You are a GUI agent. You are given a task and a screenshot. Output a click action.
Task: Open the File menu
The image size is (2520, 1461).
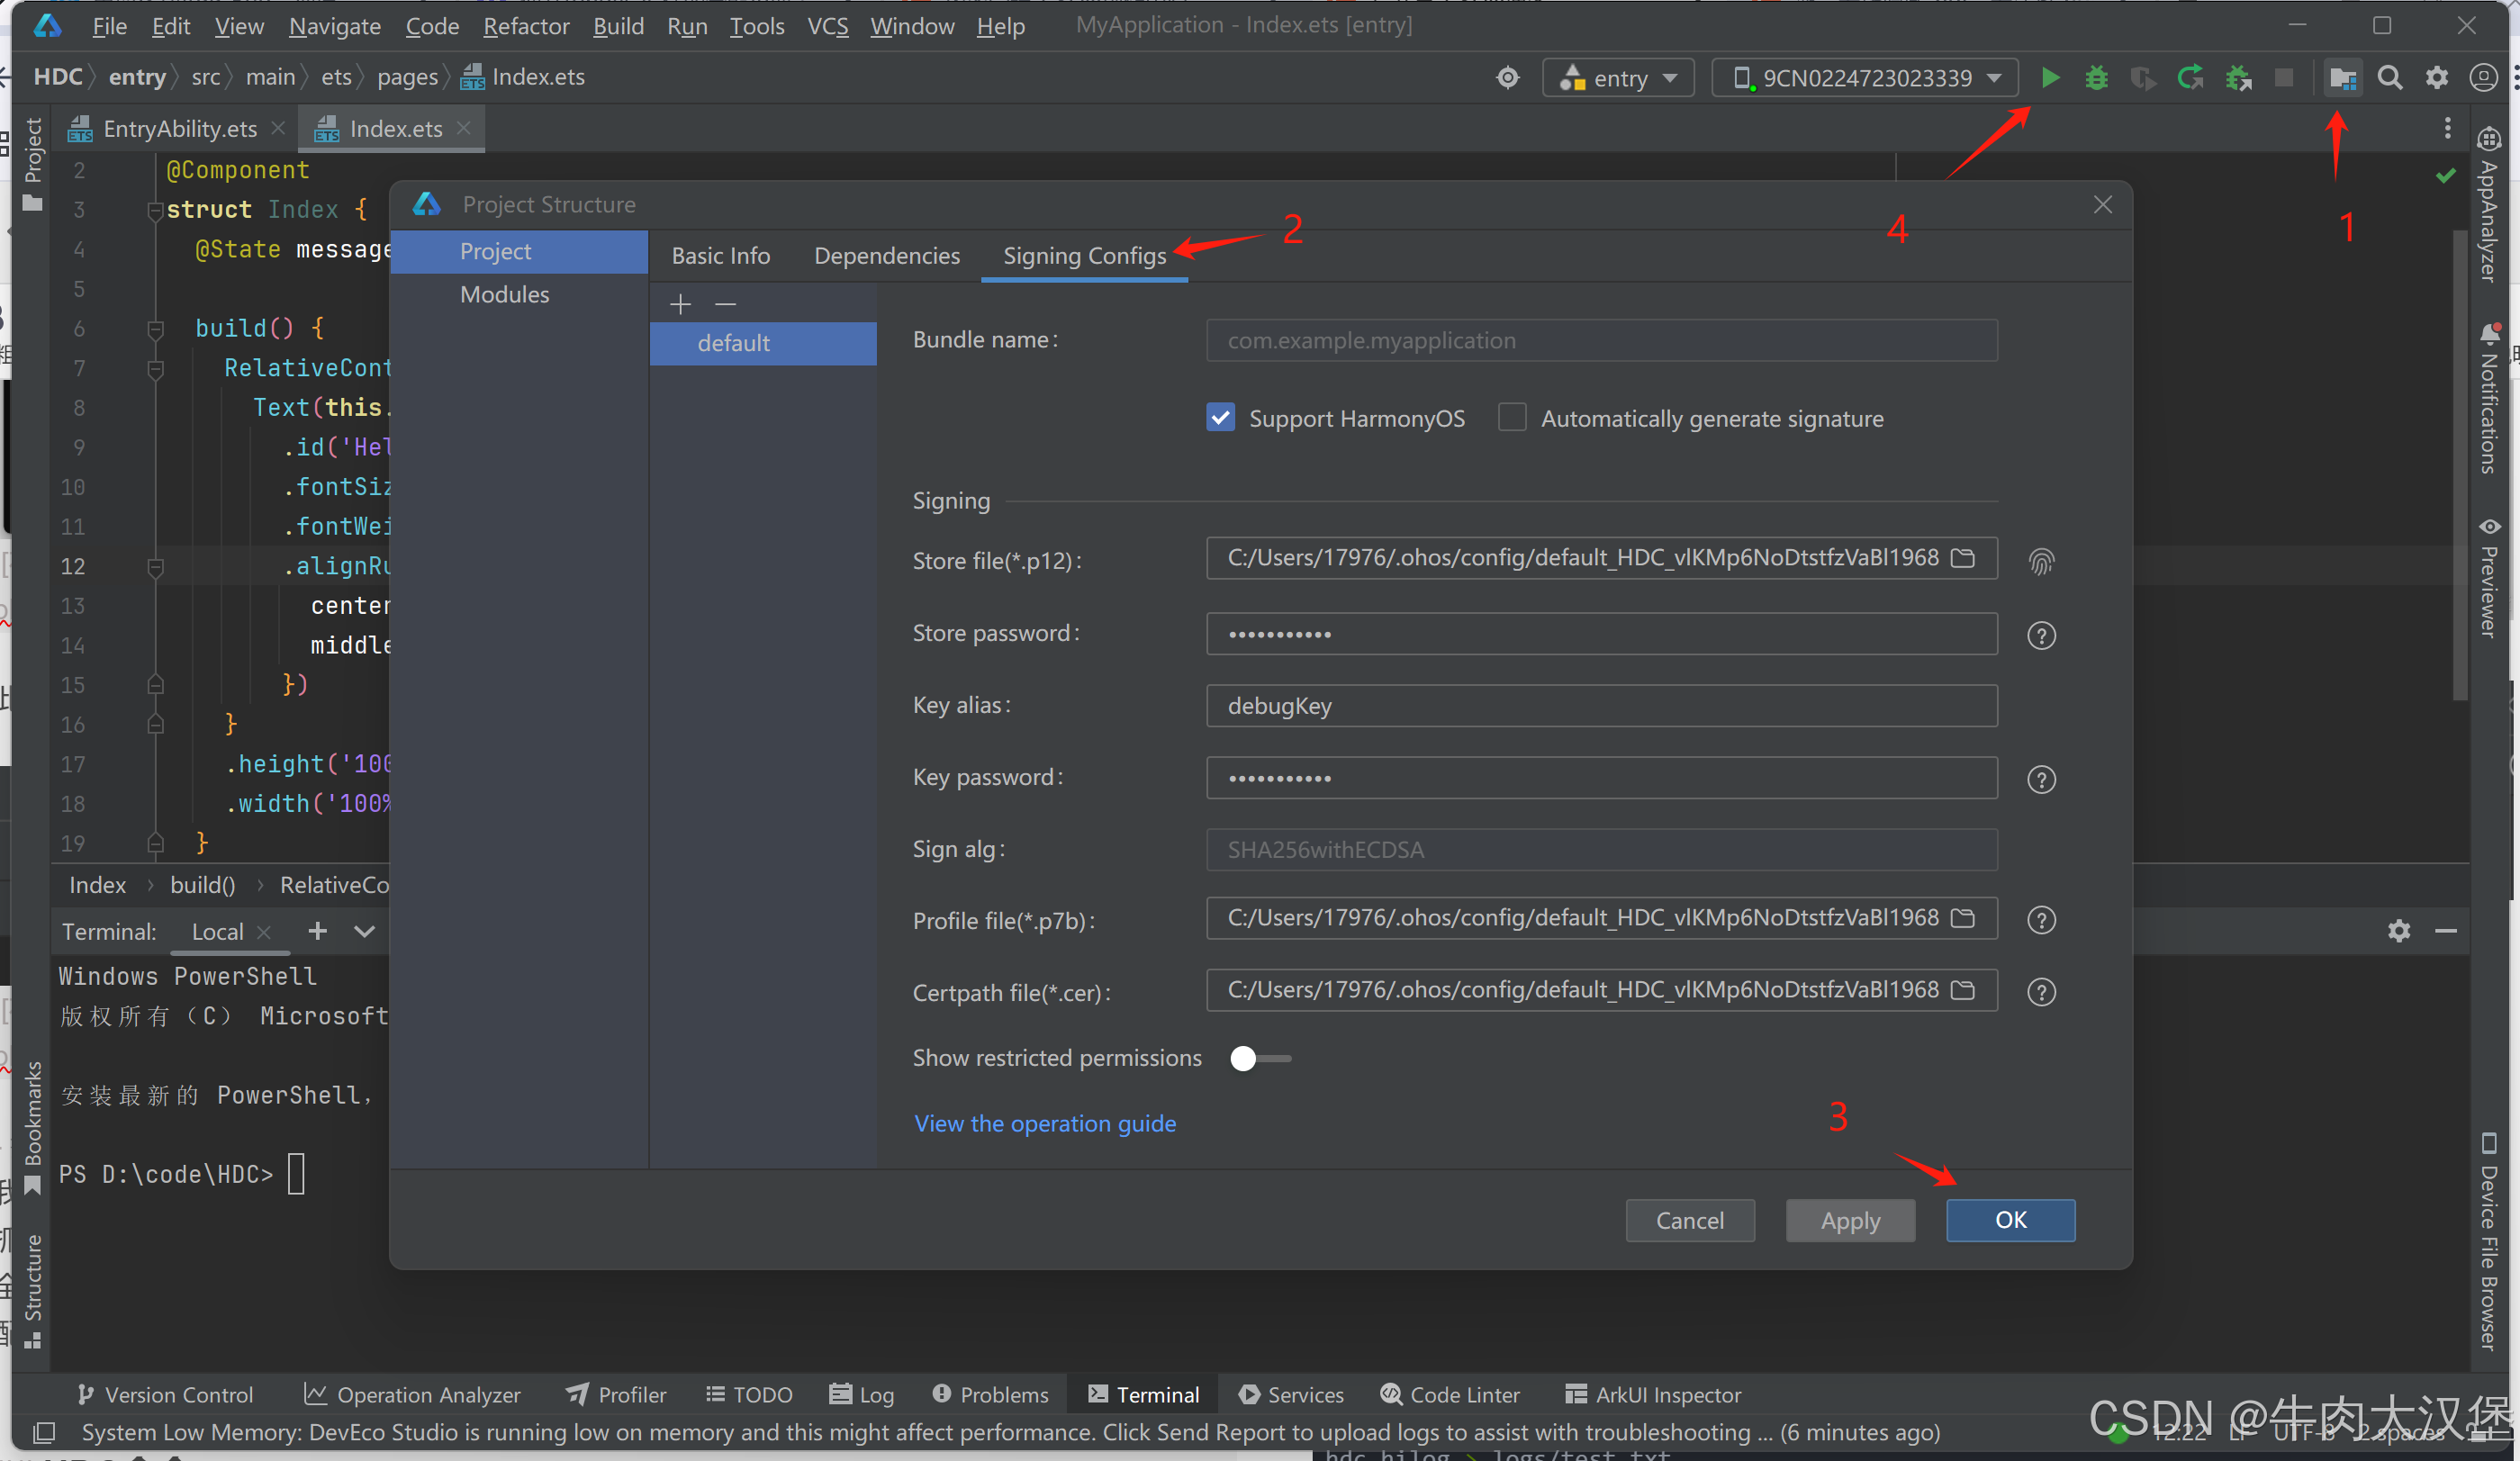(109, 26)
